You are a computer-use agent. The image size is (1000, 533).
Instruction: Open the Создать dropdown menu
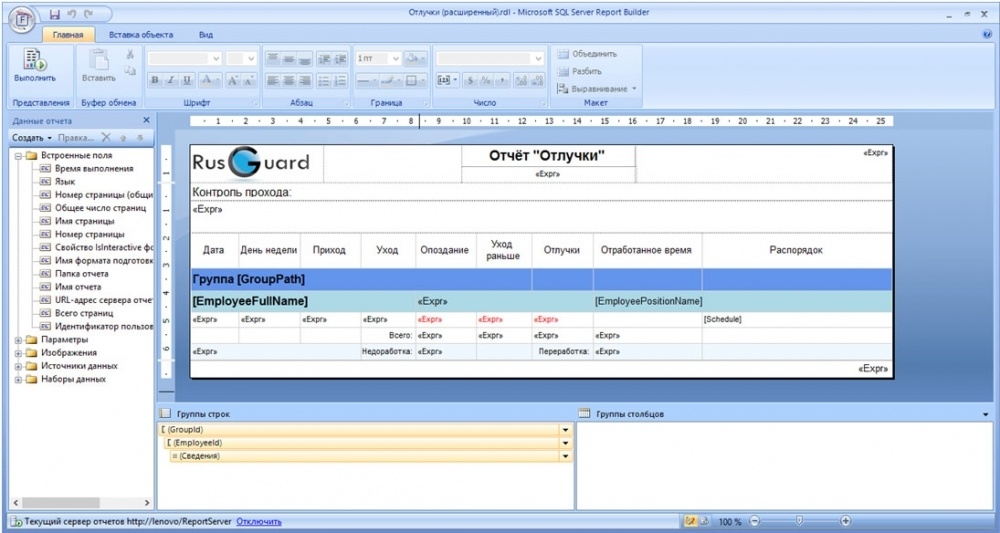(x=32, y=138)
